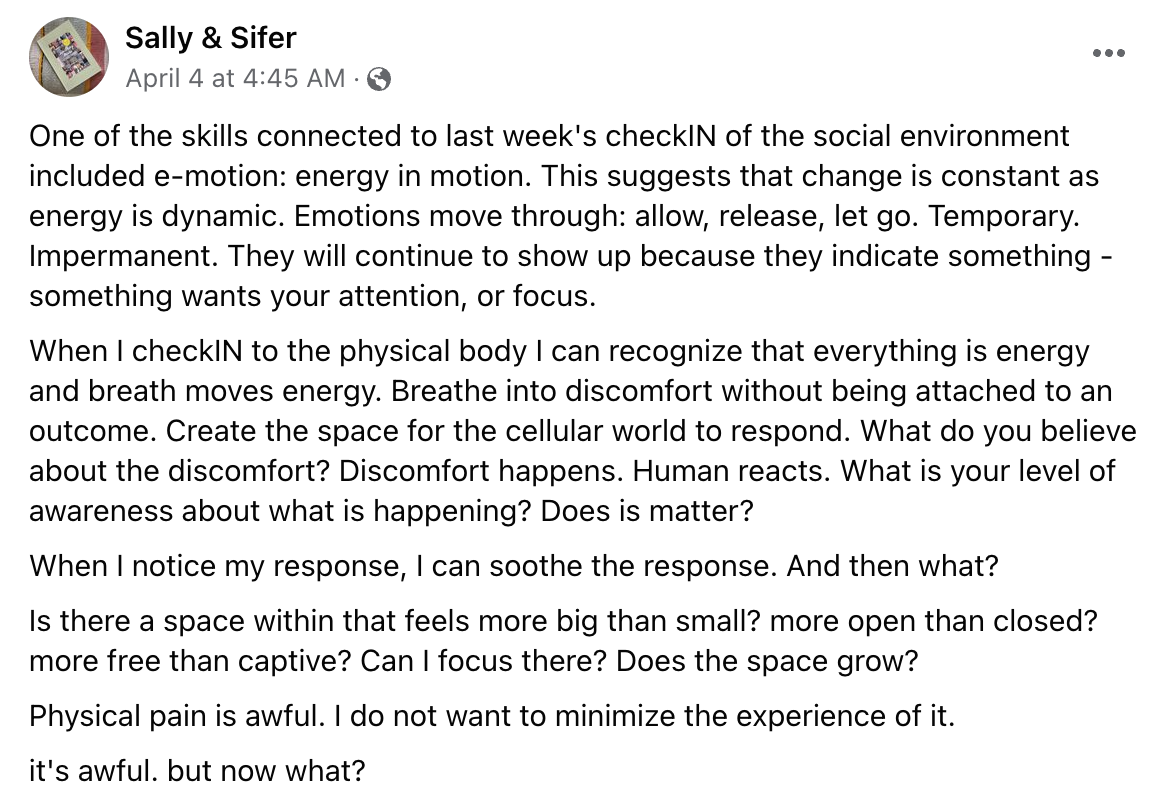
Task: Click the question "Does is matter?"
Action: click(x=646, y=511)
